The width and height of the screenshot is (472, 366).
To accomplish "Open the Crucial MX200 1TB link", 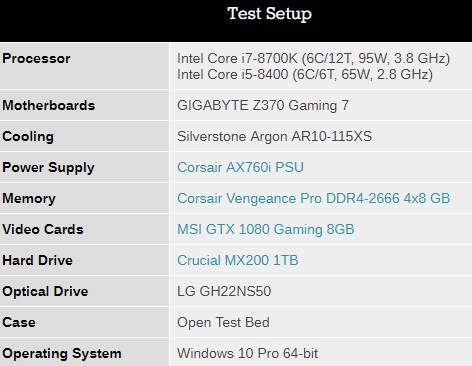I will [x=238, y=260].
